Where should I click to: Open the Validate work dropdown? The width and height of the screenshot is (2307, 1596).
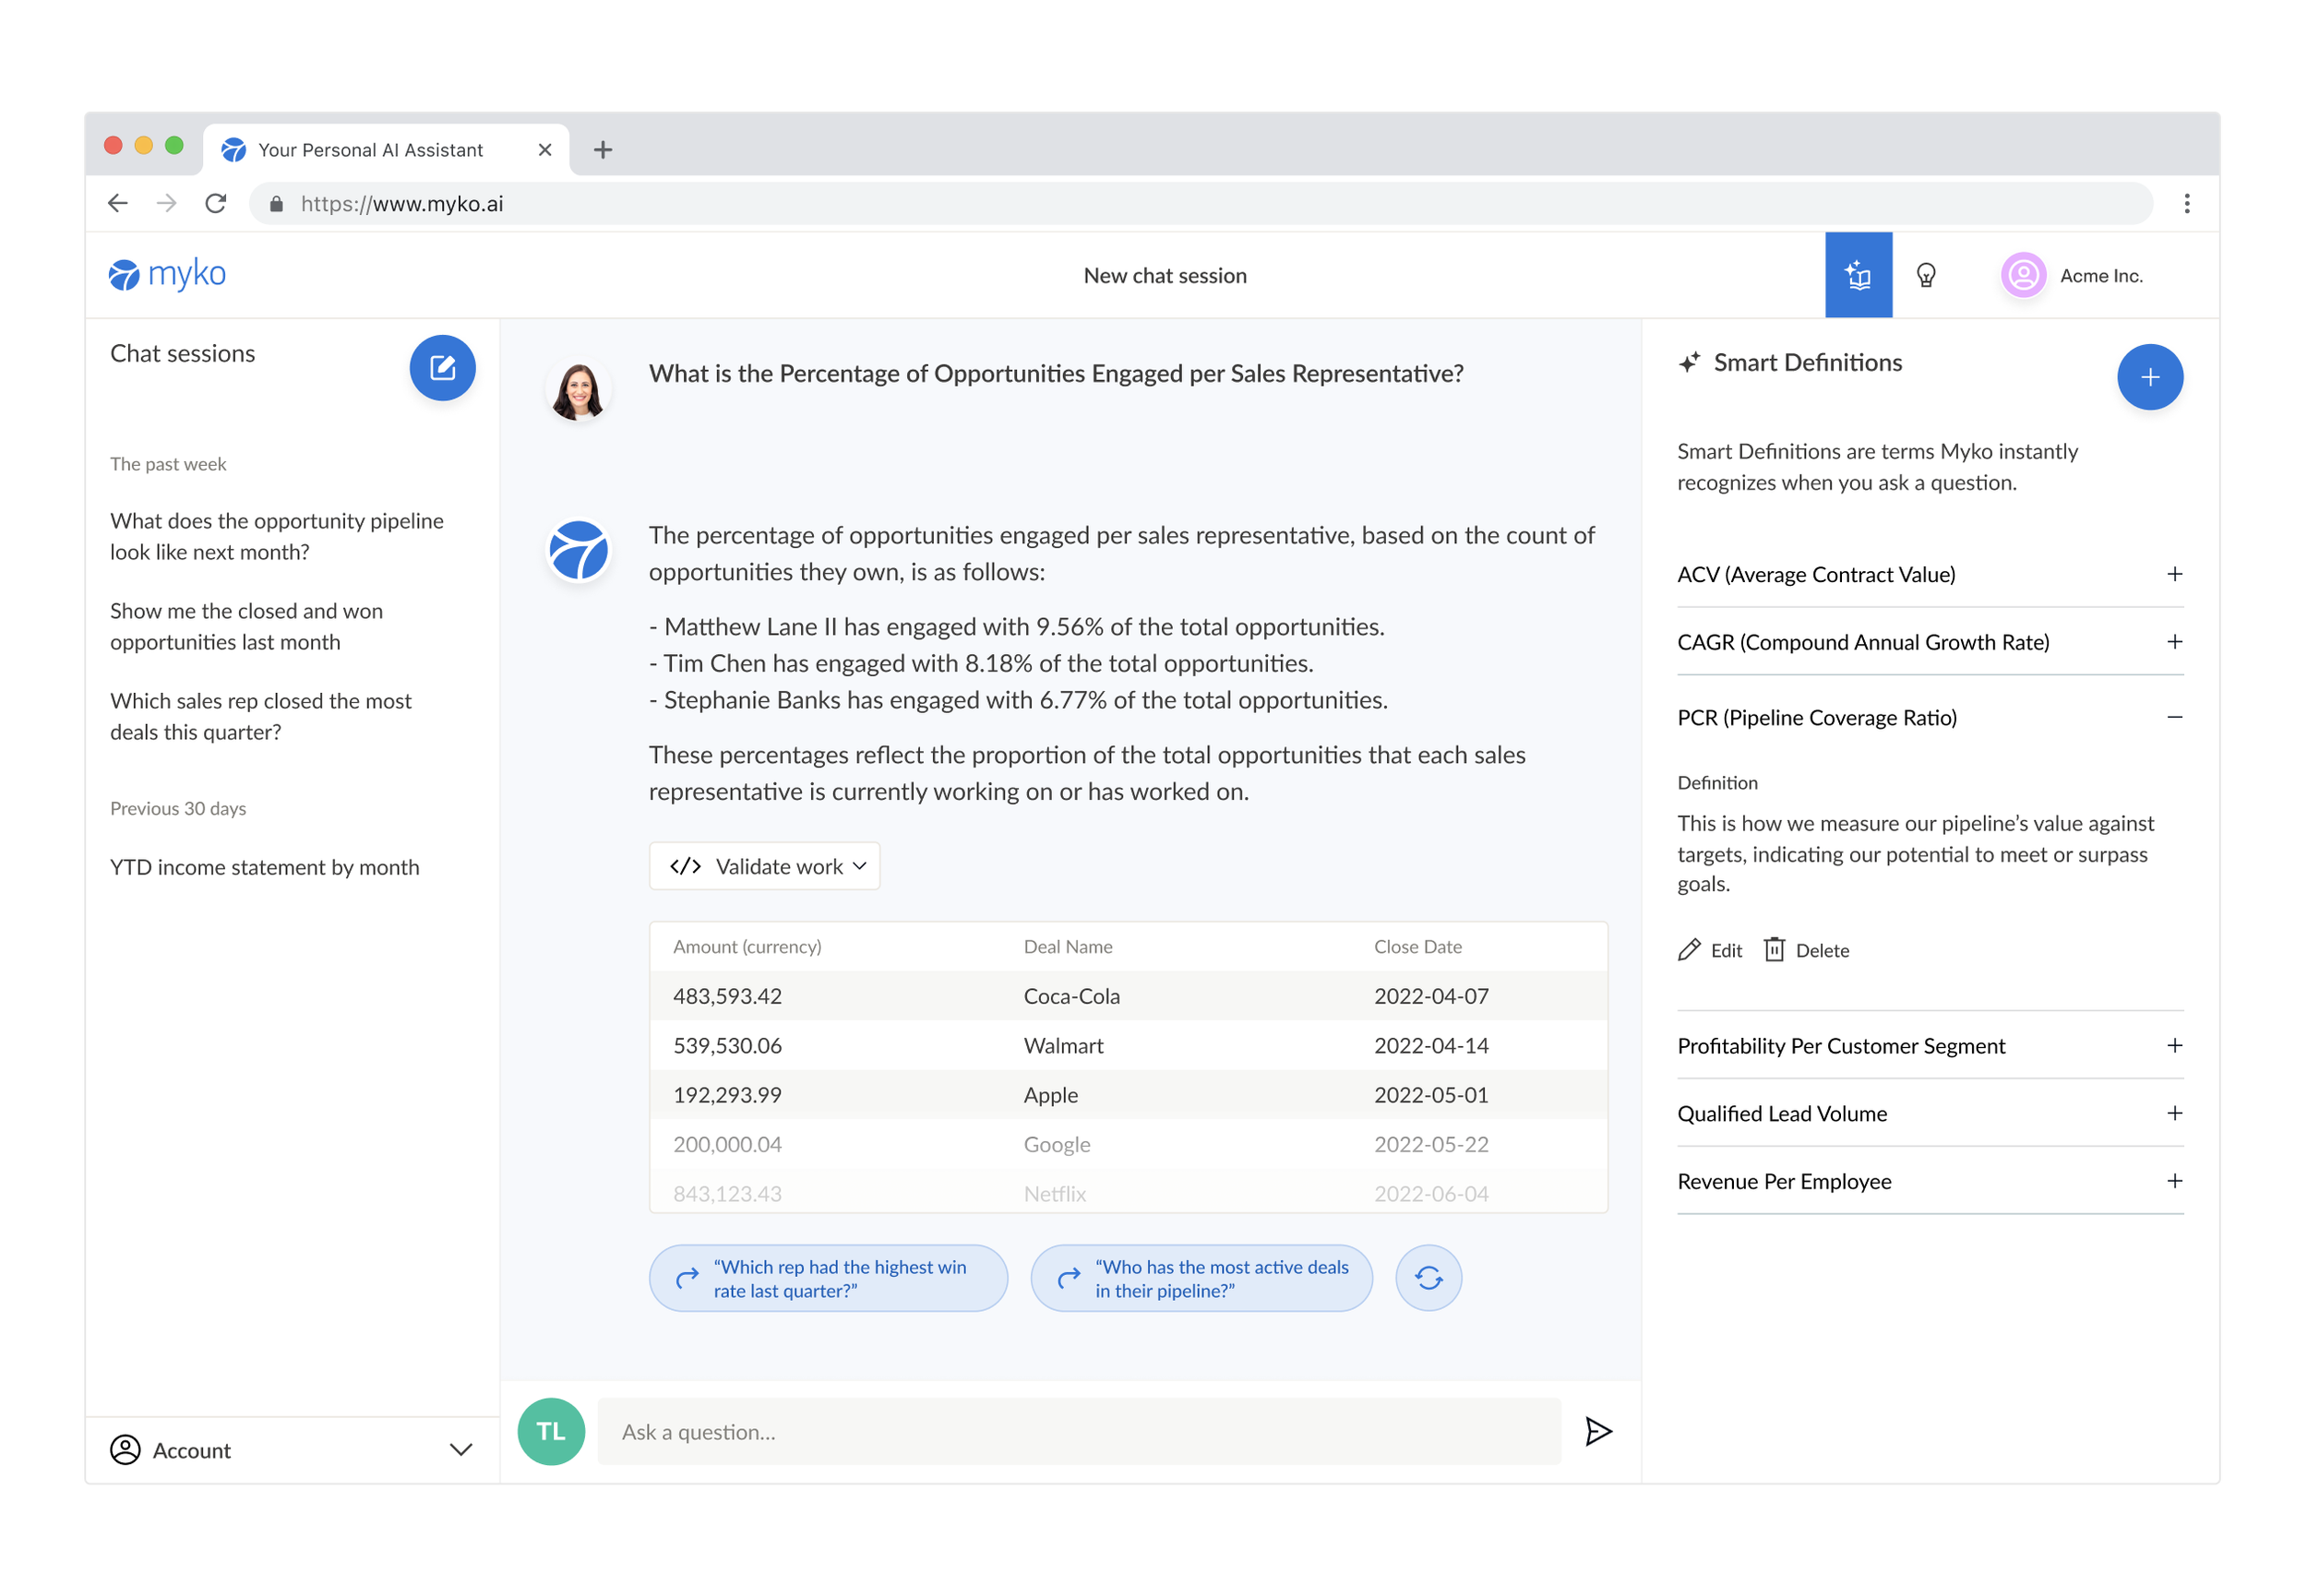click(x=764, y=866)
